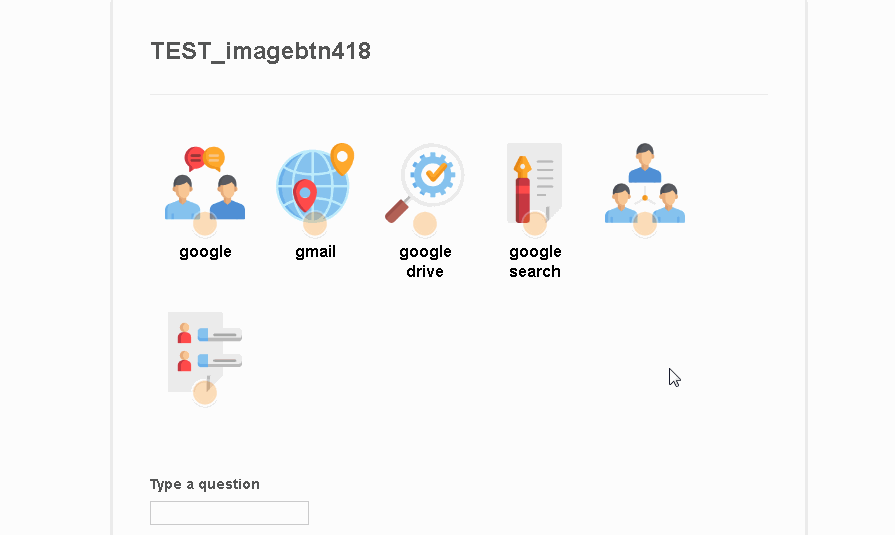Click the "gmail" option label
The image size is (895, 535).
[315, 252]
